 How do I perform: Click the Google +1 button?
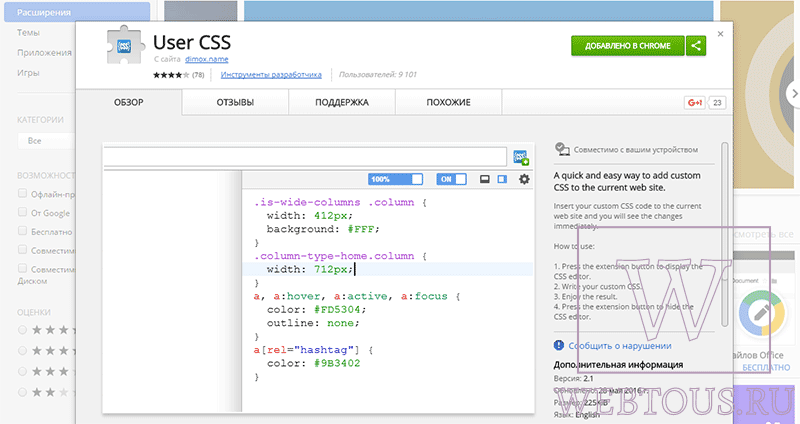[x=694, y=103]
